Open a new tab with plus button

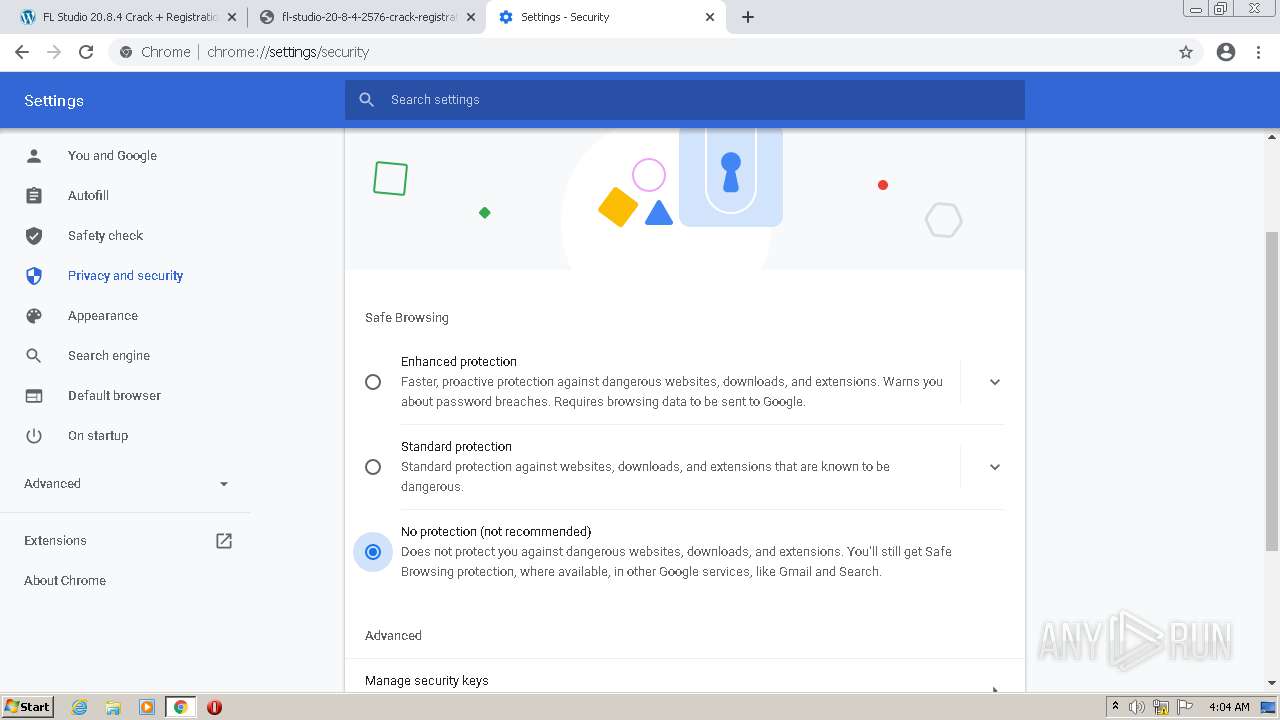pyautogui.click(x=748, y=17)
